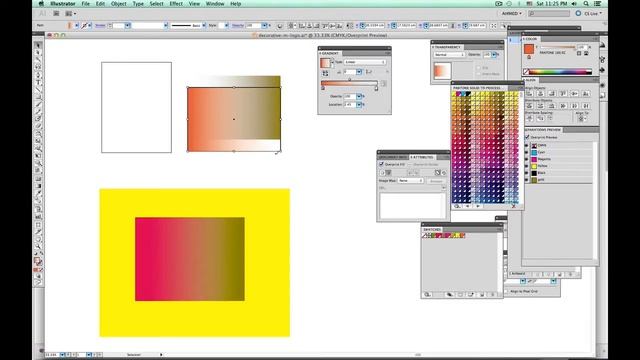Select the Direct Selection tool
Screen dimensions: 640x360
coord(38,52)
